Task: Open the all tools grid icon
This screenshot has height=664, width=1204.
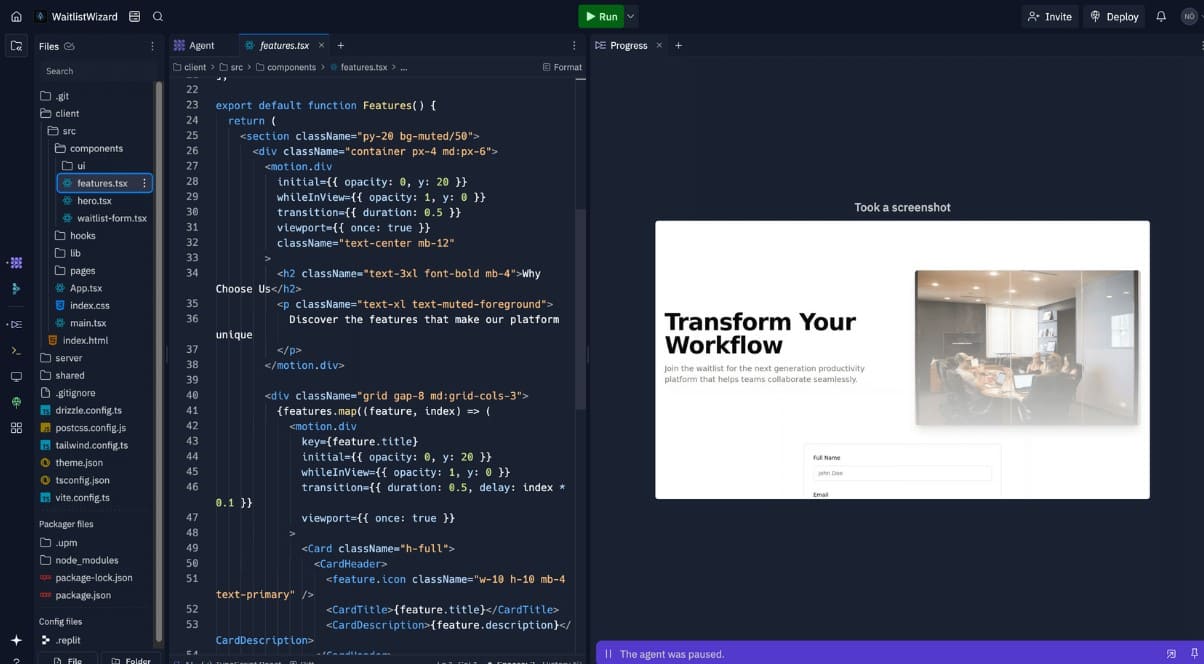Action: coord(15,428)
